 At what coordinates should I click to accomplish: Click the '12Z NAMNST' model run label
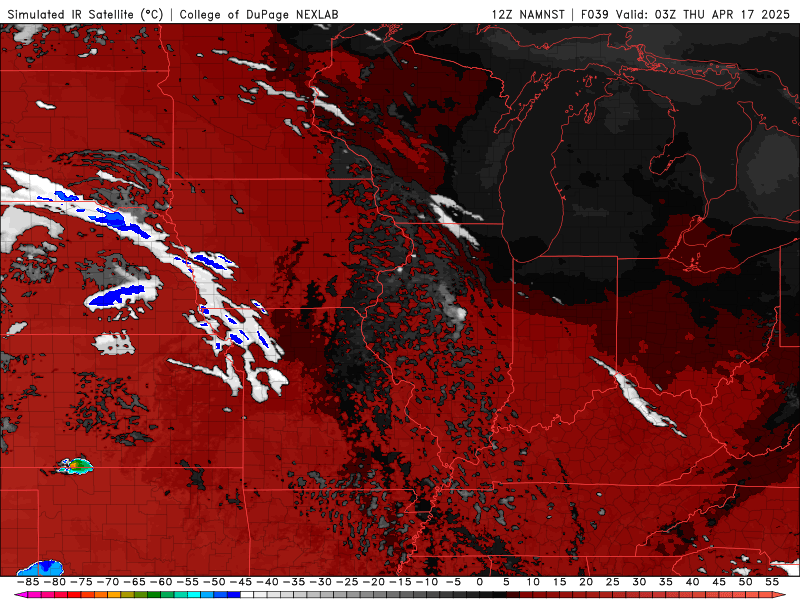point(528,14)
